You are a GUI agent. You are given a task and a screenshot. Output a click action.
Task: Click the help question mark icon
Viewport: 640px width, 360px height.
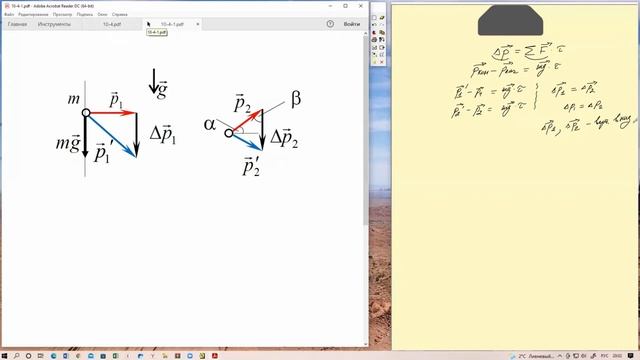[x=330, y=24]
